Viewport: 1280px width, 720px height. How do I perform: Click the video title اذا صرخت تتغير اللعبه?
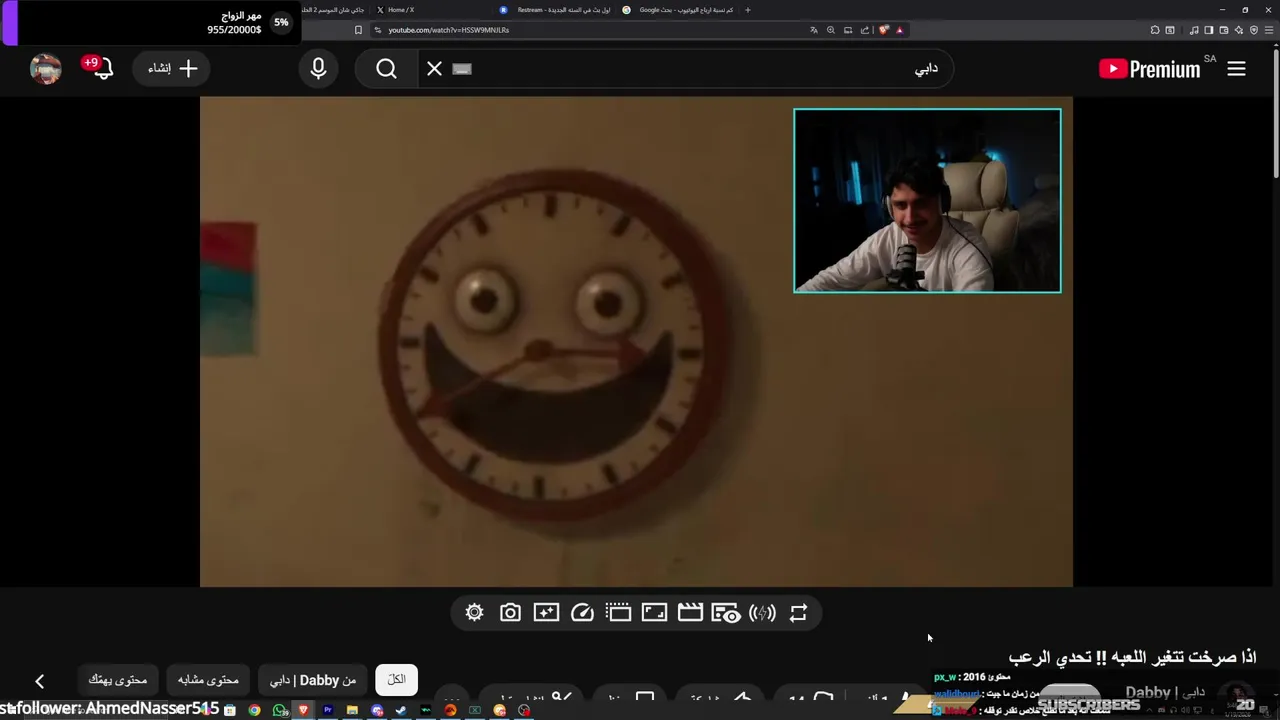tap(1133, 657)
